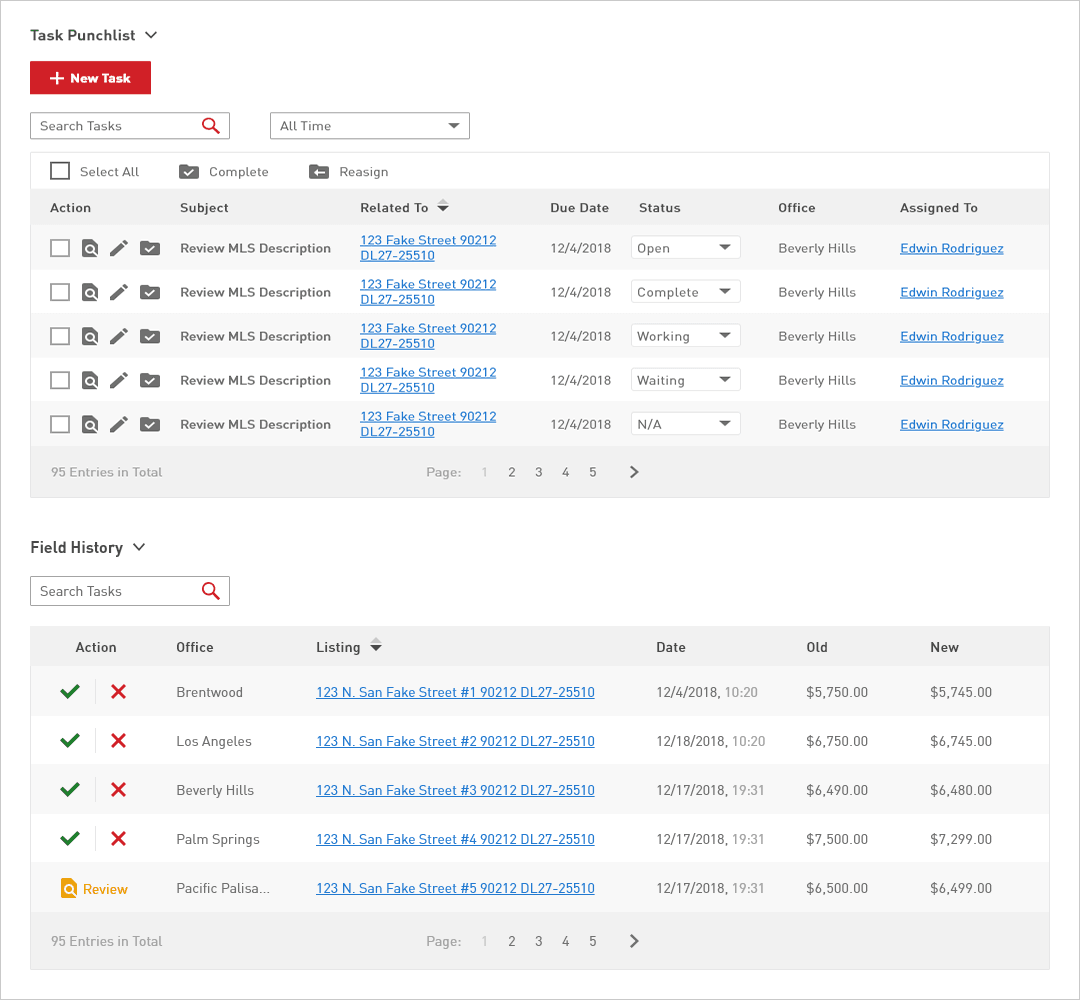This screenshot has height=1000, width=1080.
Task: Approve the Palm Springs field change
Action: [70, 838]
